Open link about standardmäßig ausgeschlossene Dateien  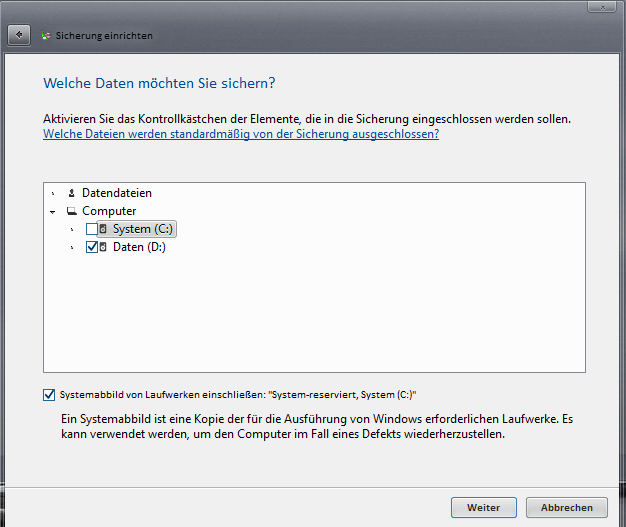(241, 134)
